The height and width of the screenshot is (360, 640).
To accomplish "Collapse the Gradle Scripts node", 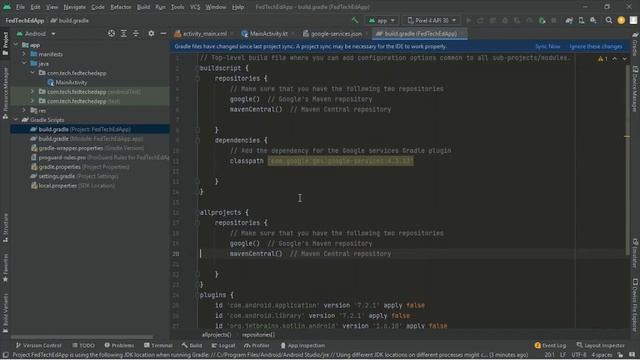I will 16,120.
